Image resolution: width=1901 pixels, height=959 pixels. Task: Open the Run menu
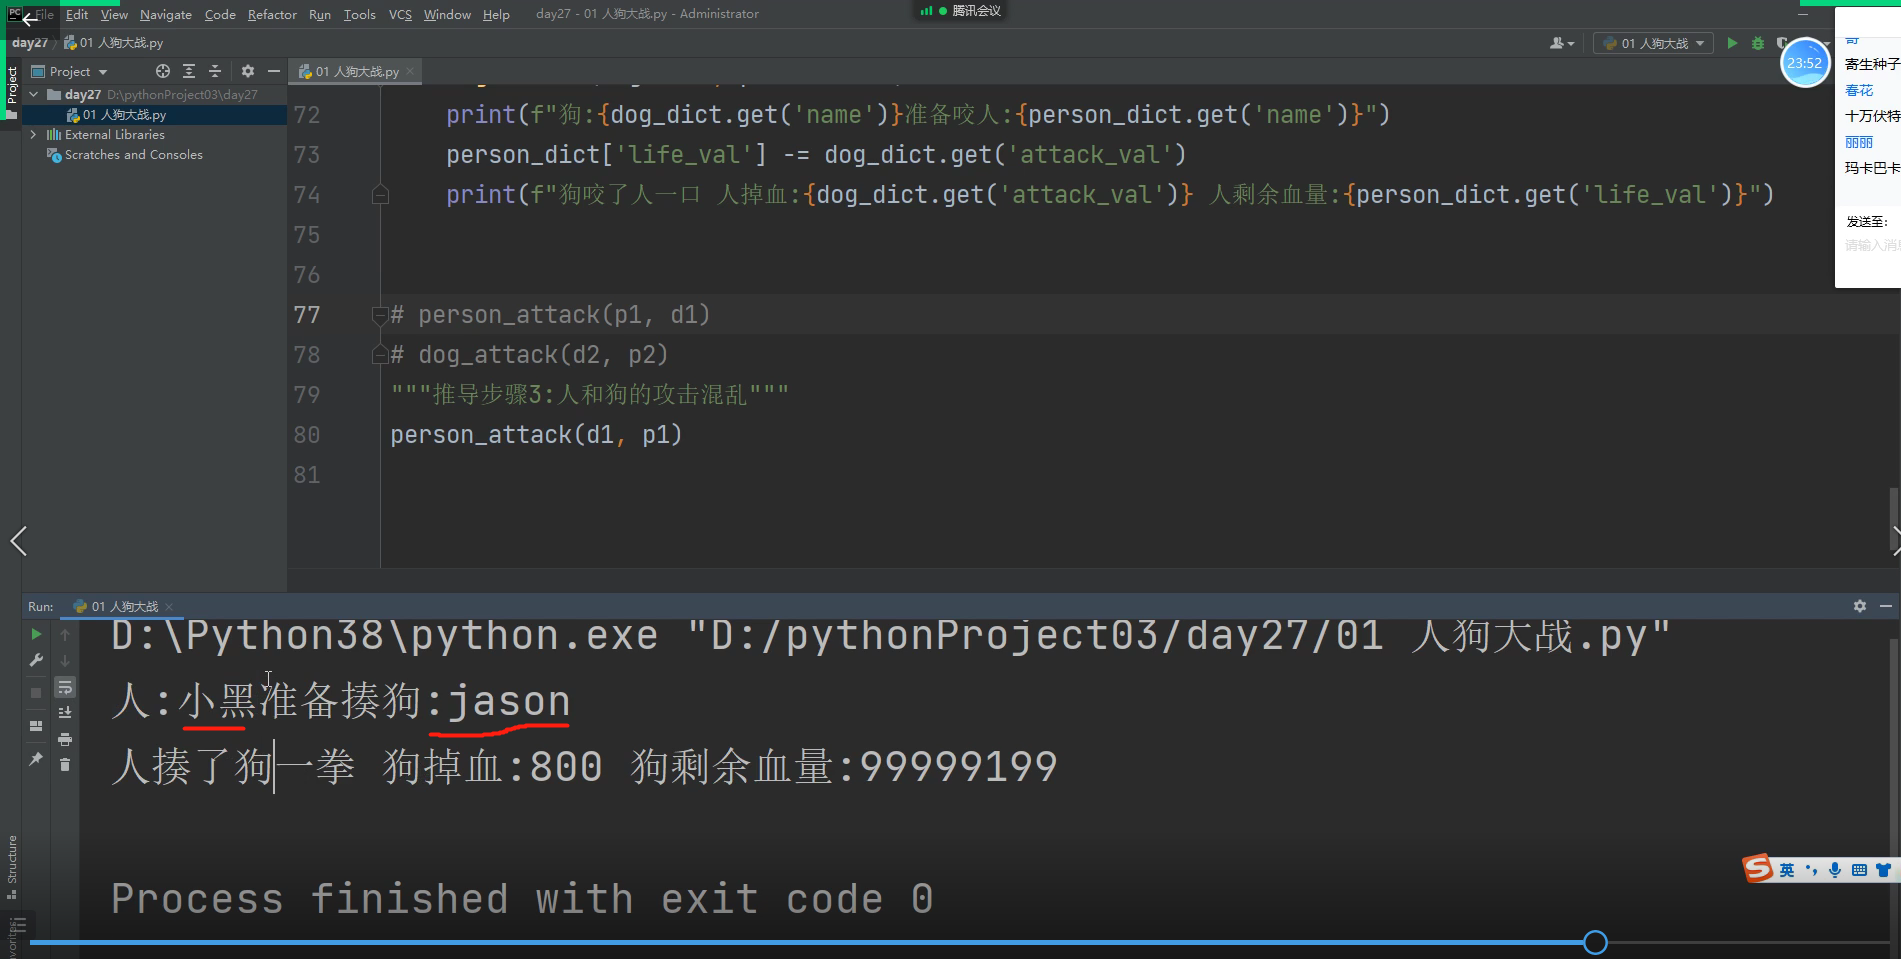pos(320,14)
